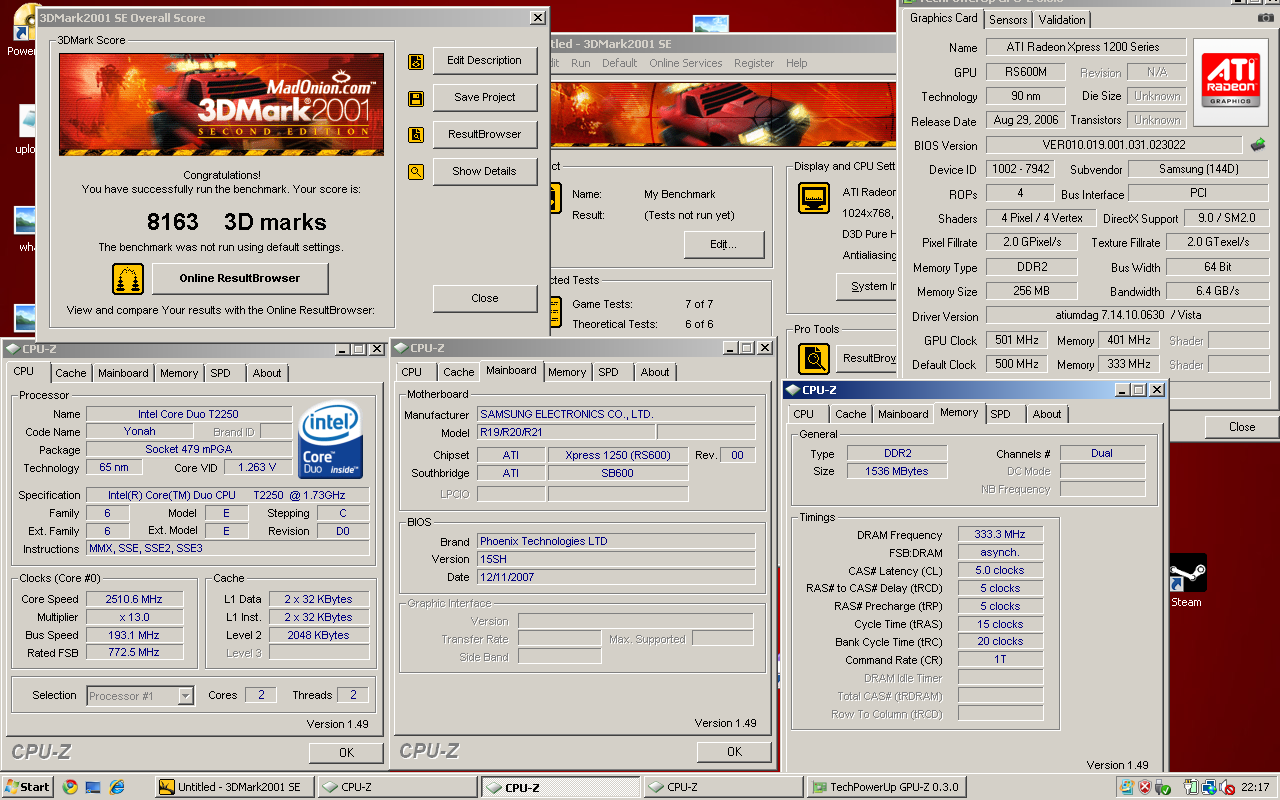Open the Help menu in 3DMark2001 SE
Screen dimensions: 1280x800
click(797, 63)
